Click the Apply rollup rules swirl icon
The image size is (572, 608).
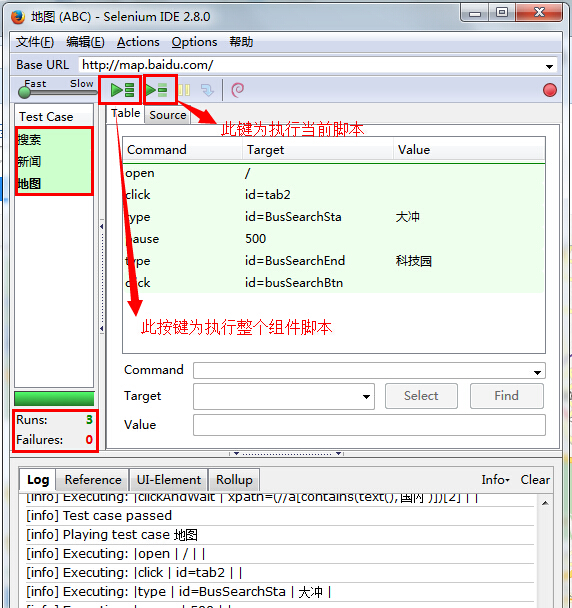[237, 90]
